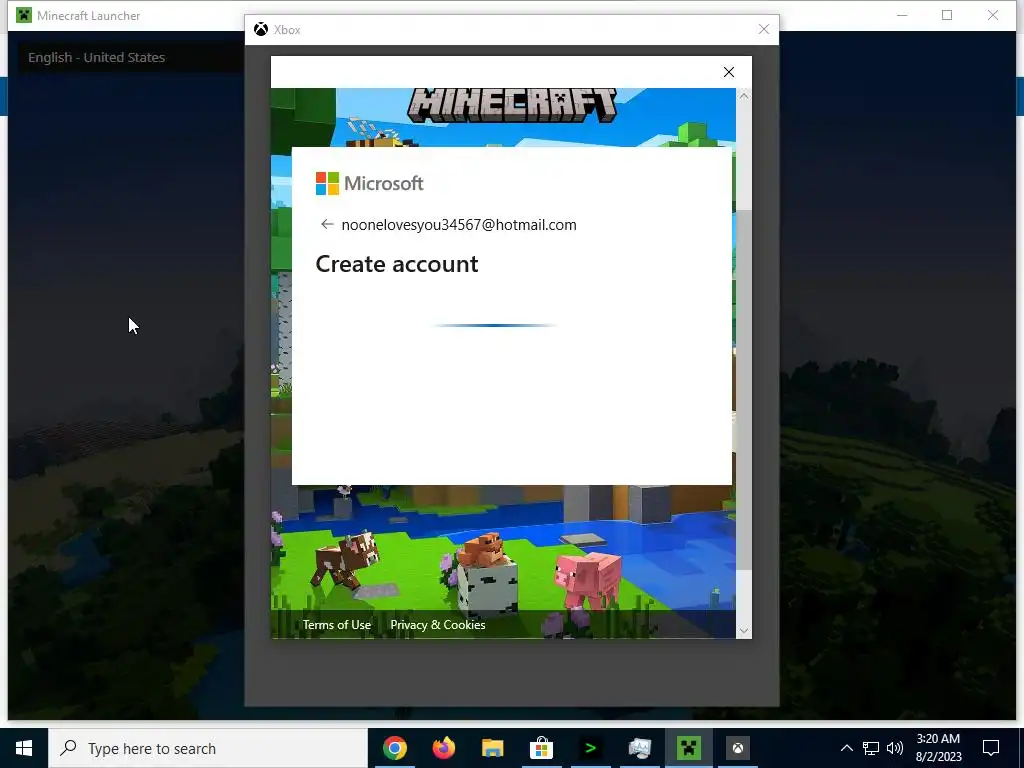Switch to the Xbox taskbar icon

737,748
